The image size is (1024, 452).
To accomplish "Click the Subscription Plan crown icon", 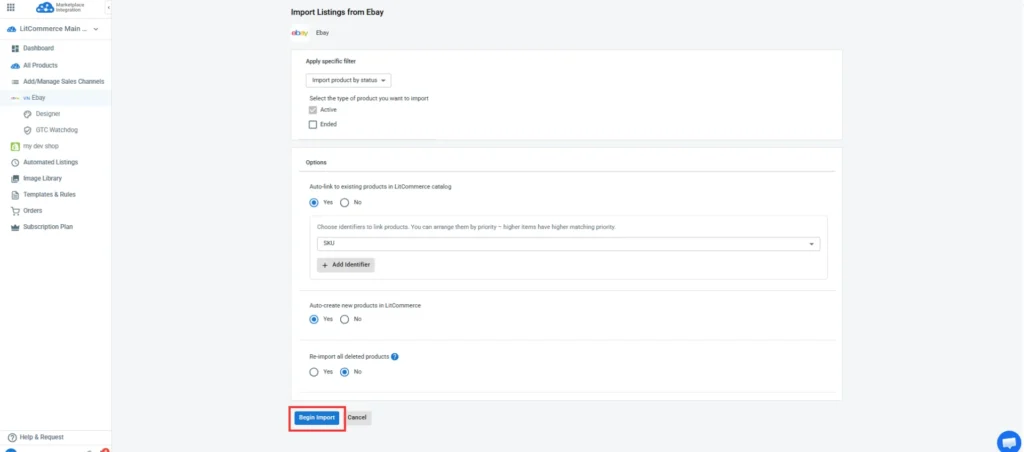I will 16,227.
